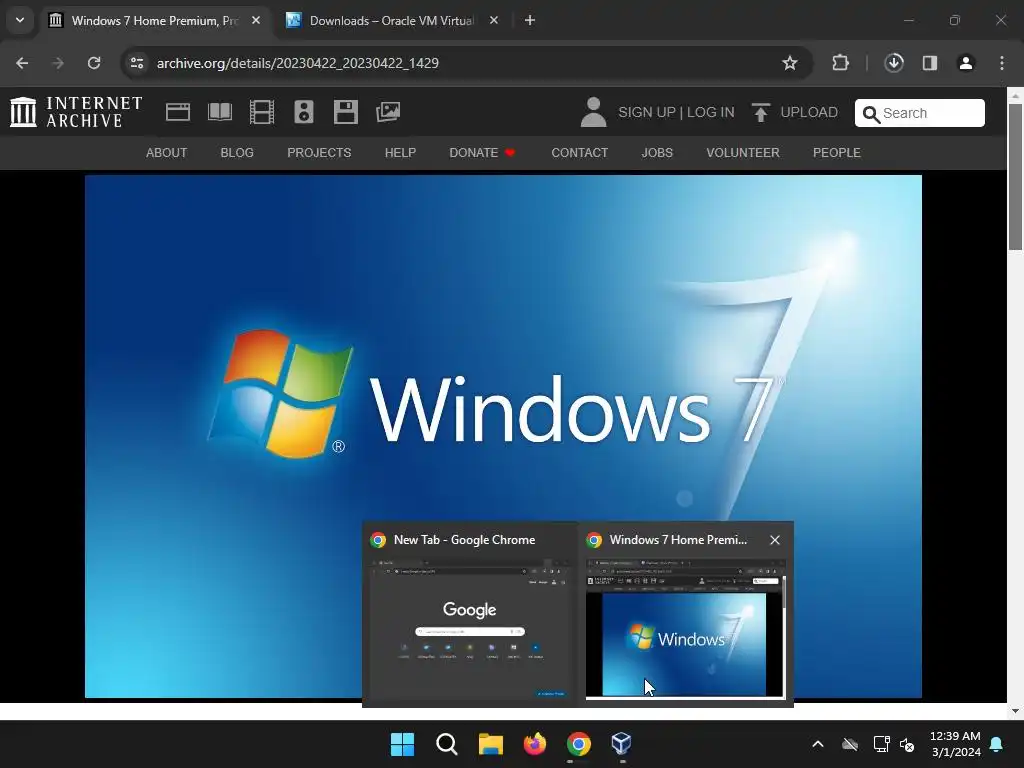Open the Images icon in Archive nav
This screenshot has height=768, width=1024.
[x=388, y=112]
